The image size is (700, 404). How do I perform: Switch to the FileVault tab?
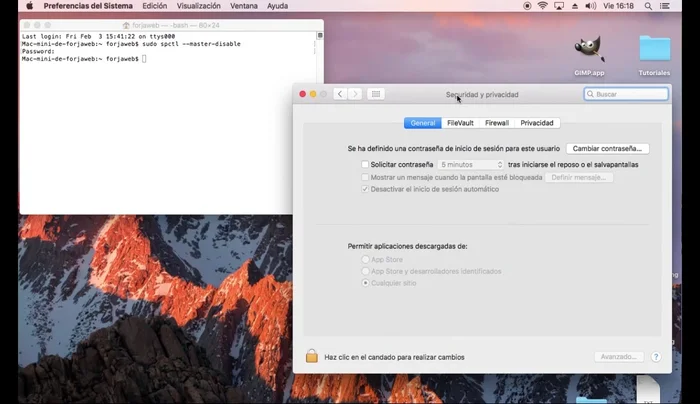click(460, 123)
